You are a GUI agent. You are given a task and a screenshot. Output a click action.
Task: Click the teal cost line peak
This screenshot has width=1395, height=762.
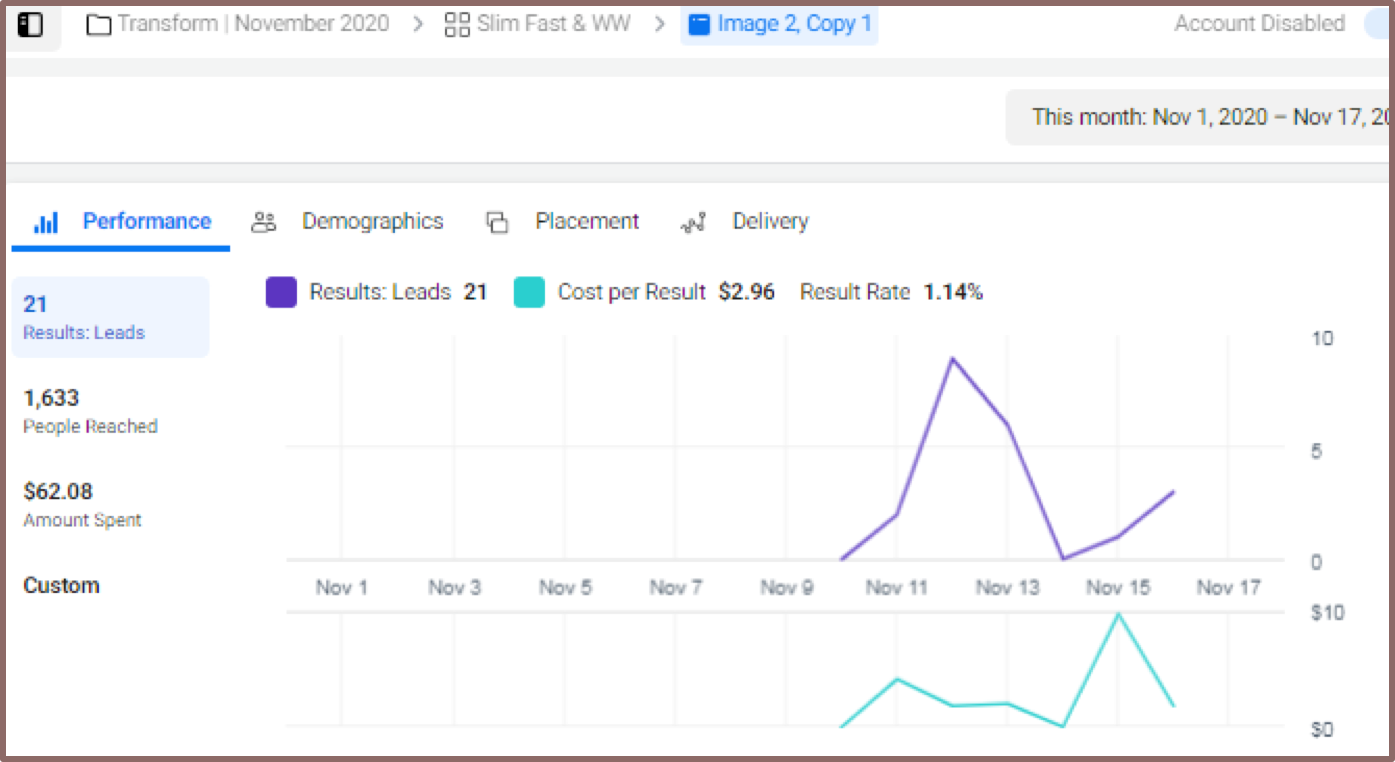pos(1118,614)
